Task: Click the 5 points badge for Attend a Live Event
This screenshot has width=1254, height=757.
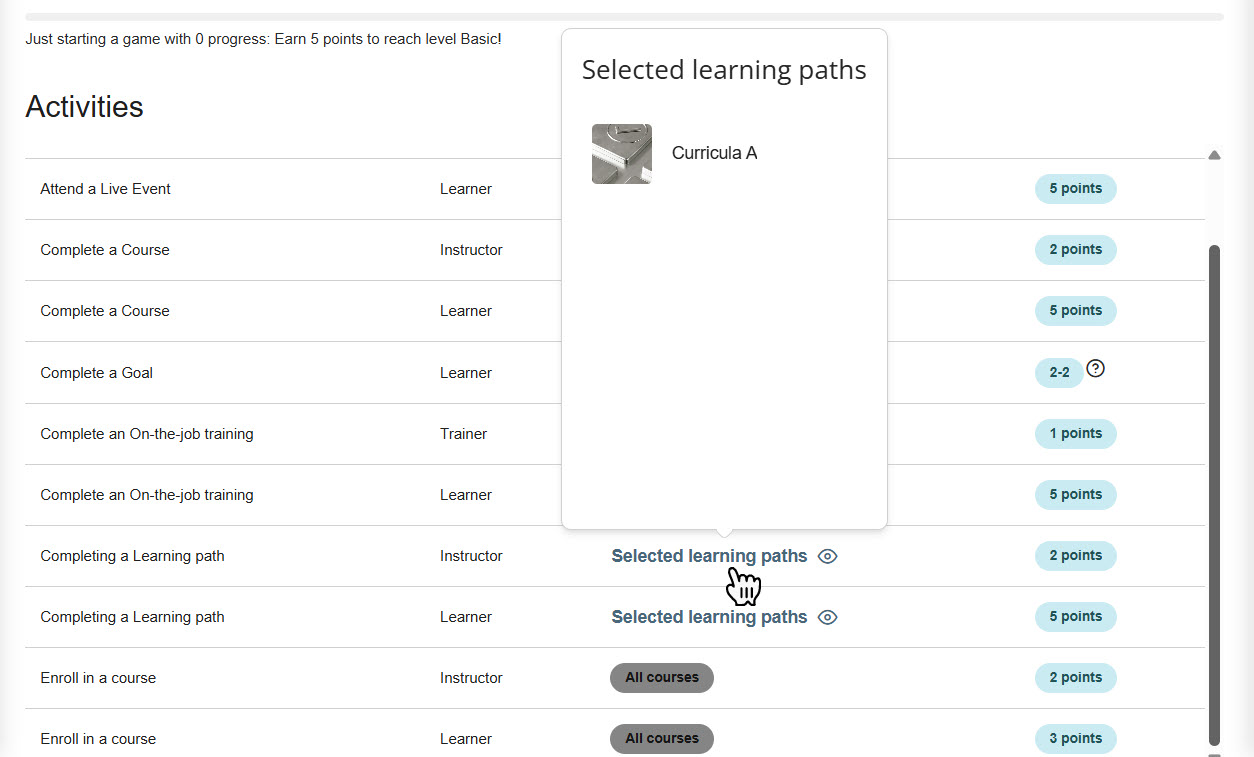Action: (1075, 189)
